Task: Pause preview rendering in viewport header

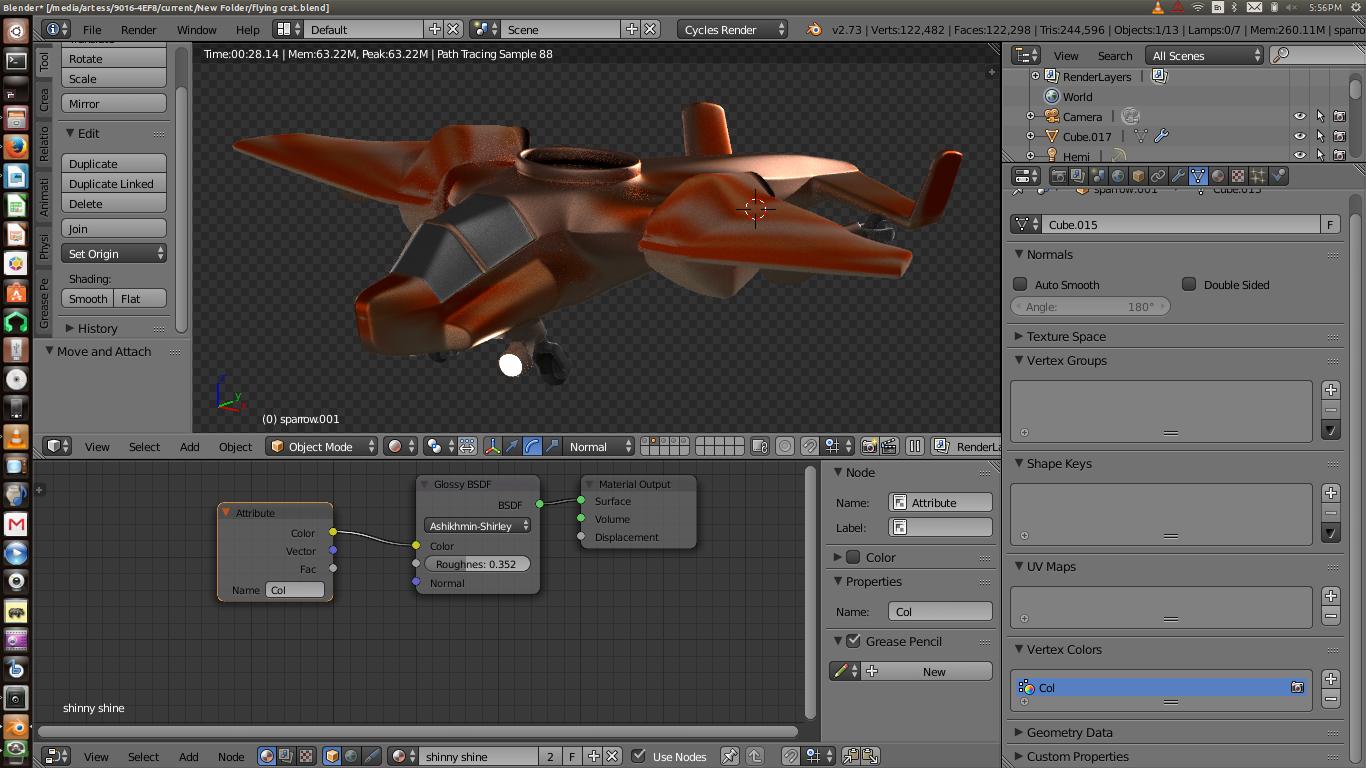Action: point(915,447)
